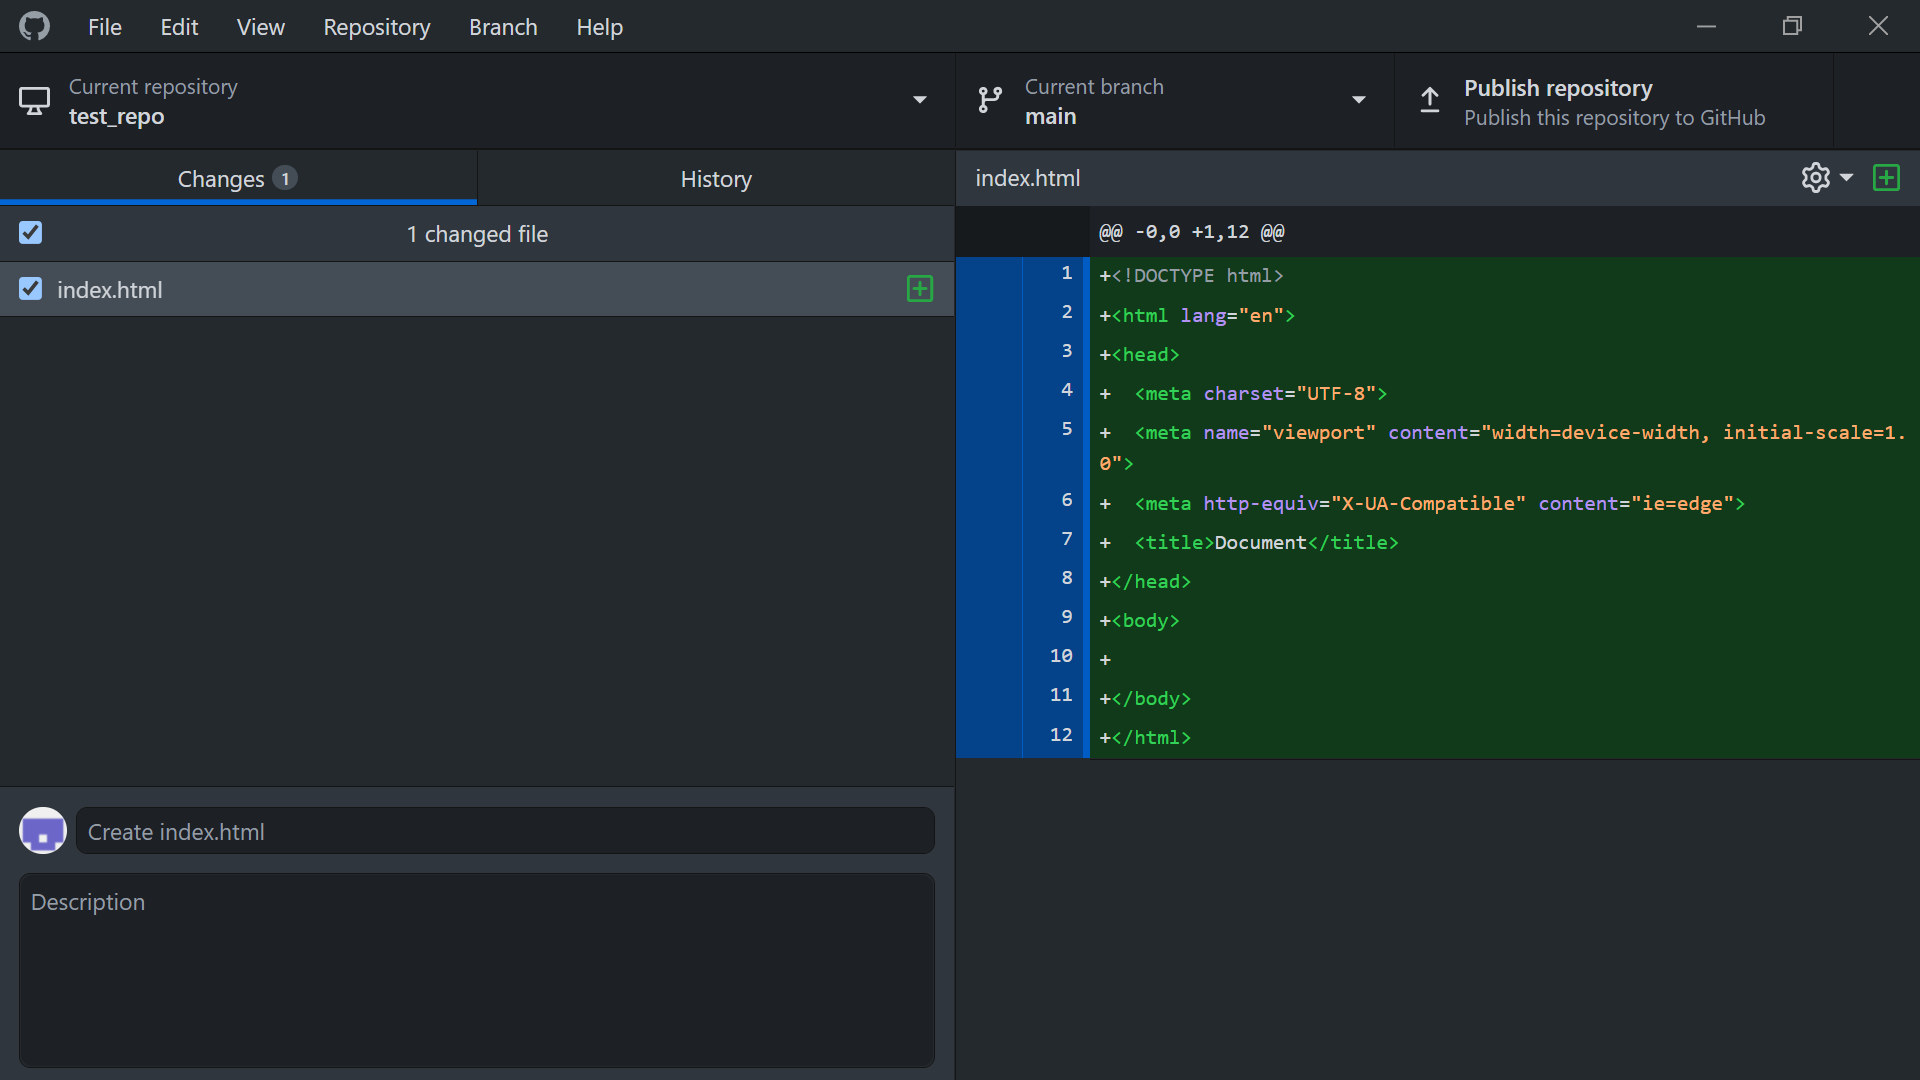Image resolution: width=1920 pixels, height=1080 pixels.
Task: Select the File menu item
Action: pyautogui.click(x=103, y=25)
